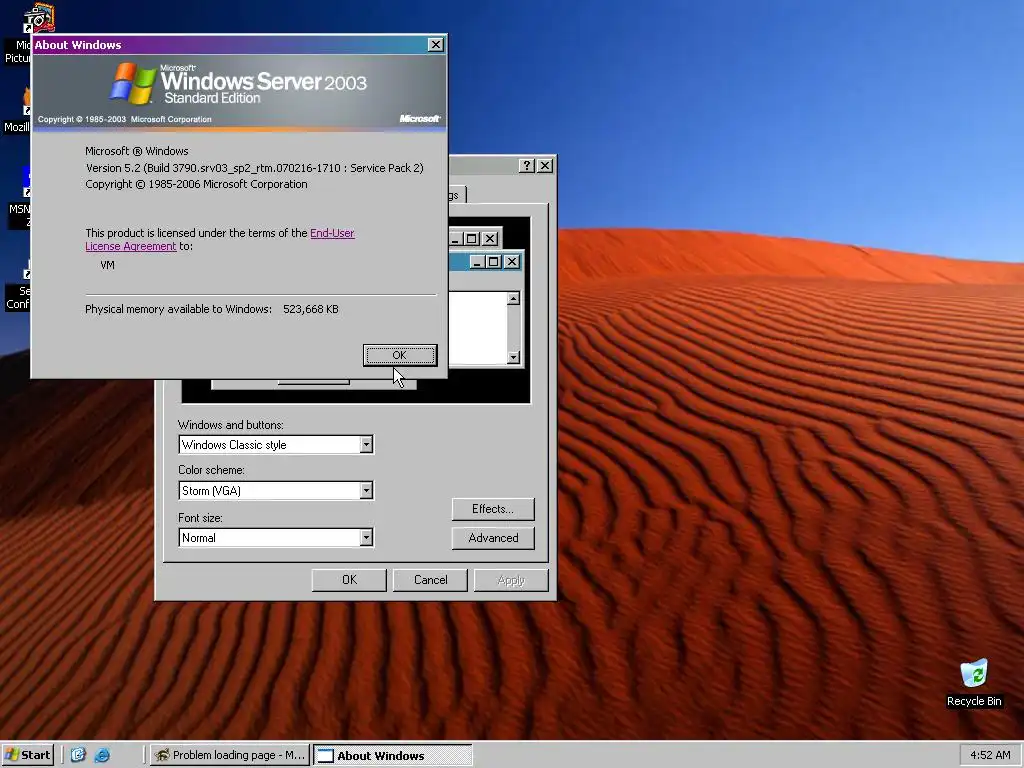Cancel the Display Properties dialog
1024x768 pixels.
coord(430,580)
